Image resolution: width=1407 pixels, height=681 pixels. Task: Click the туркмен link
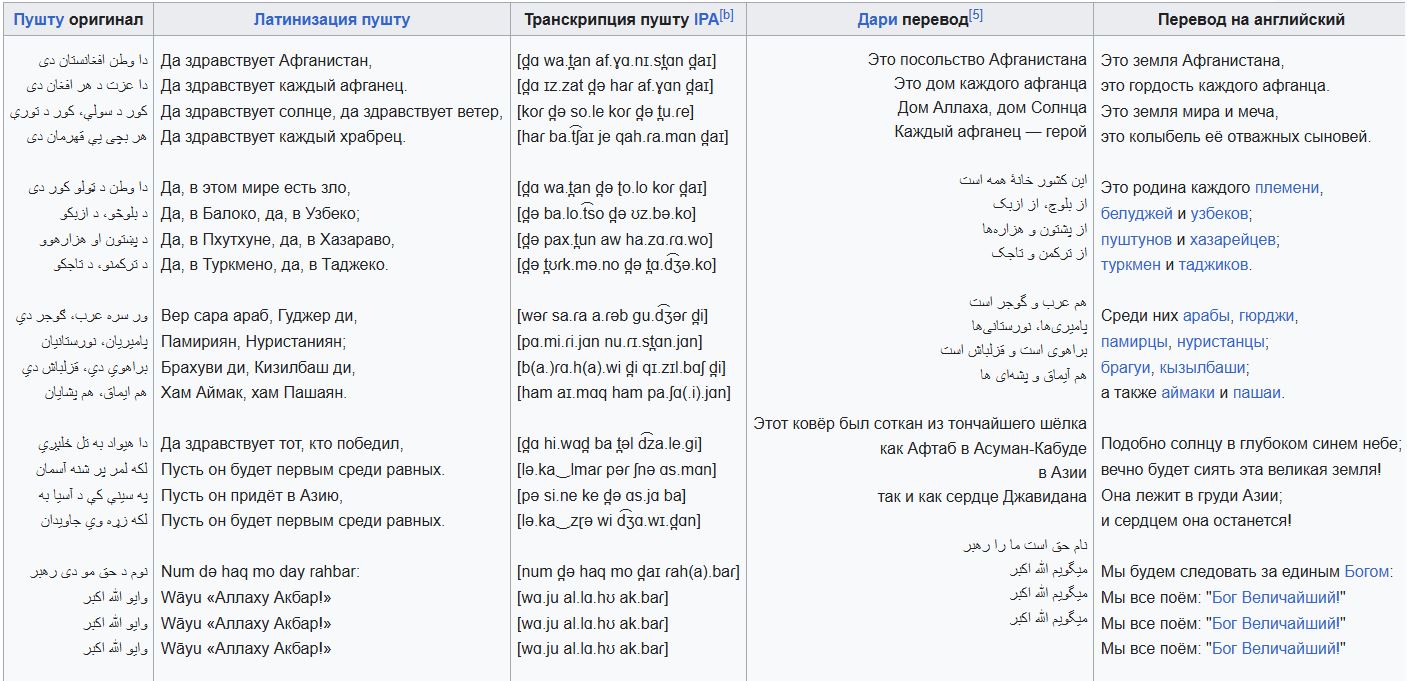[x=1130, y=265]
